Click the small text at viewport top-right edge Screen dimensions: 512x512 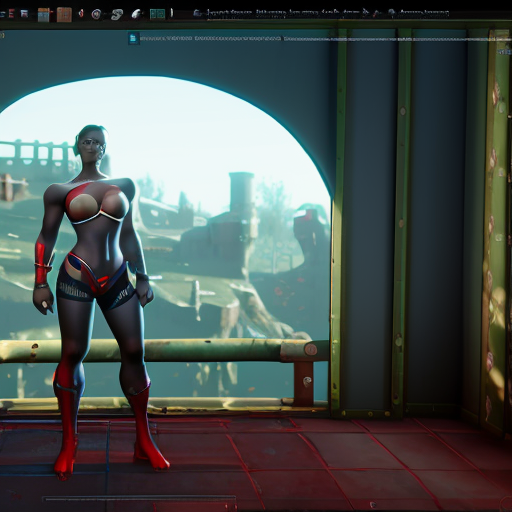point(505,52)
